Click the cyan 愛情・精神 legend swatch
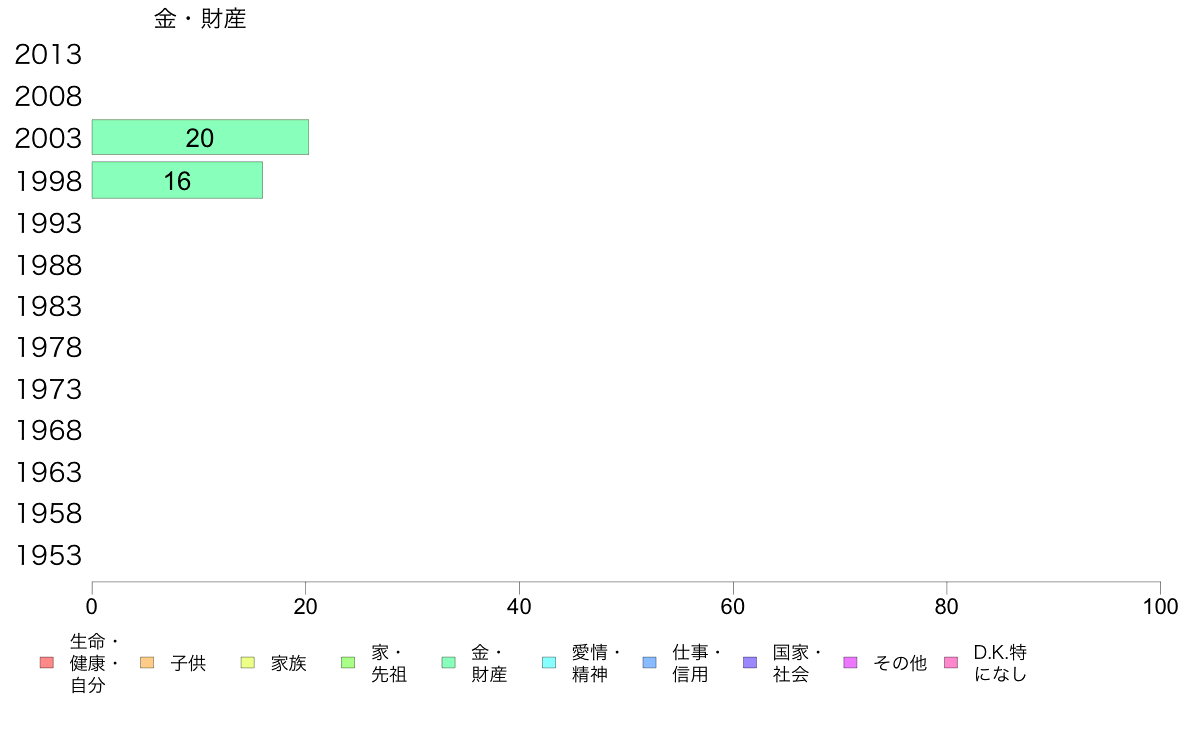This screenshot has width=1188, height=736. [549, 663]
